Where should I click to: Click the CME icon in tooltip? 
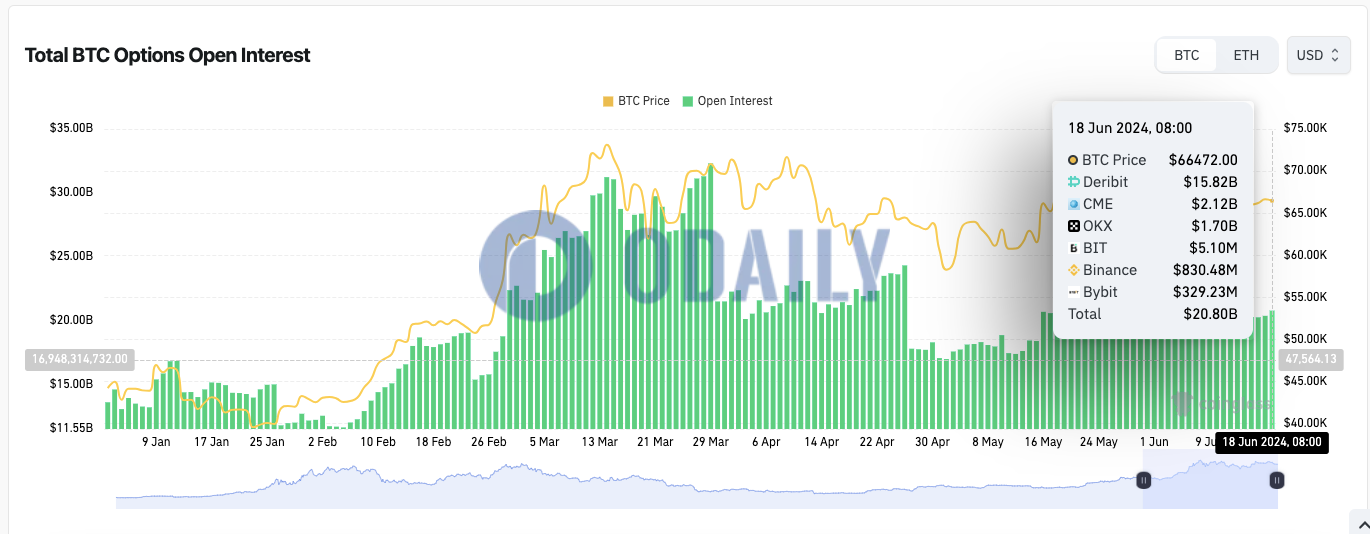(x=1074, y=204)
